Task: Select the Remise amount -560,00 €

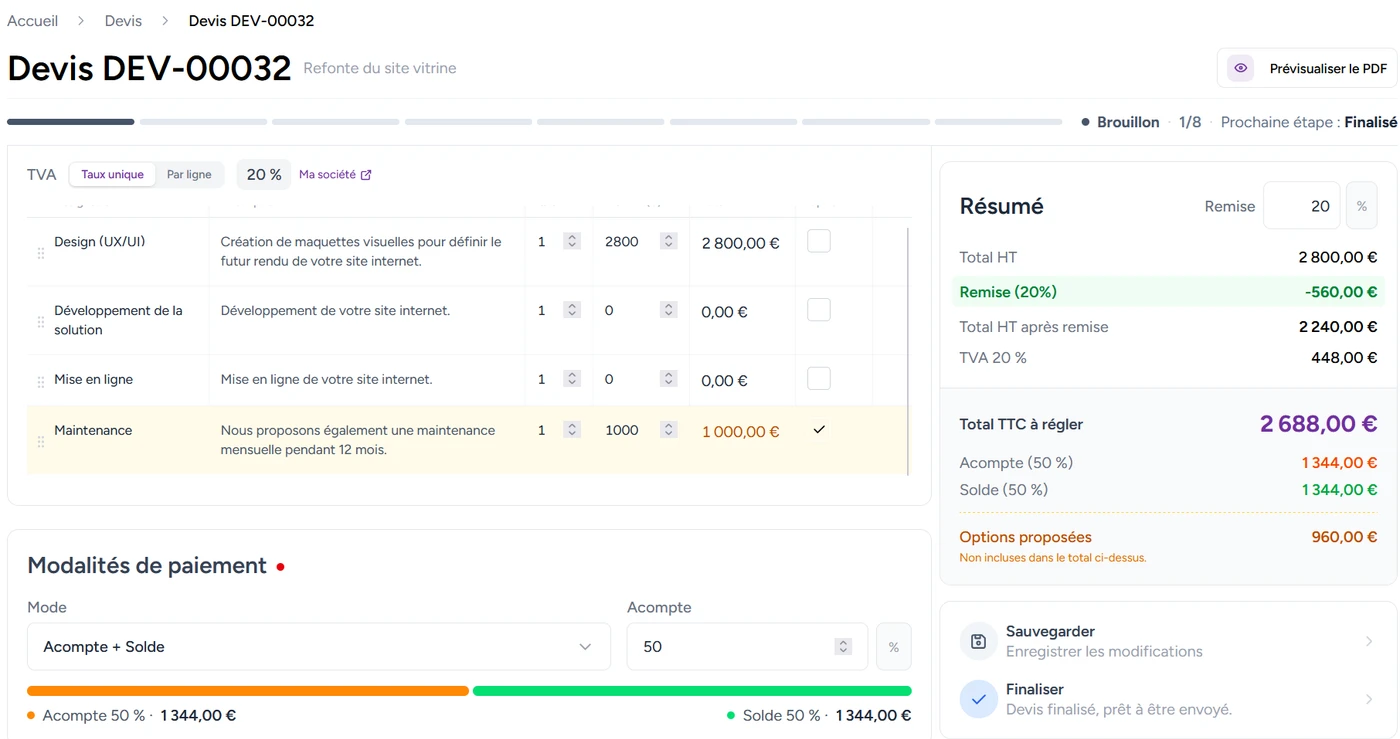Action: click(x=1341, y=292)
